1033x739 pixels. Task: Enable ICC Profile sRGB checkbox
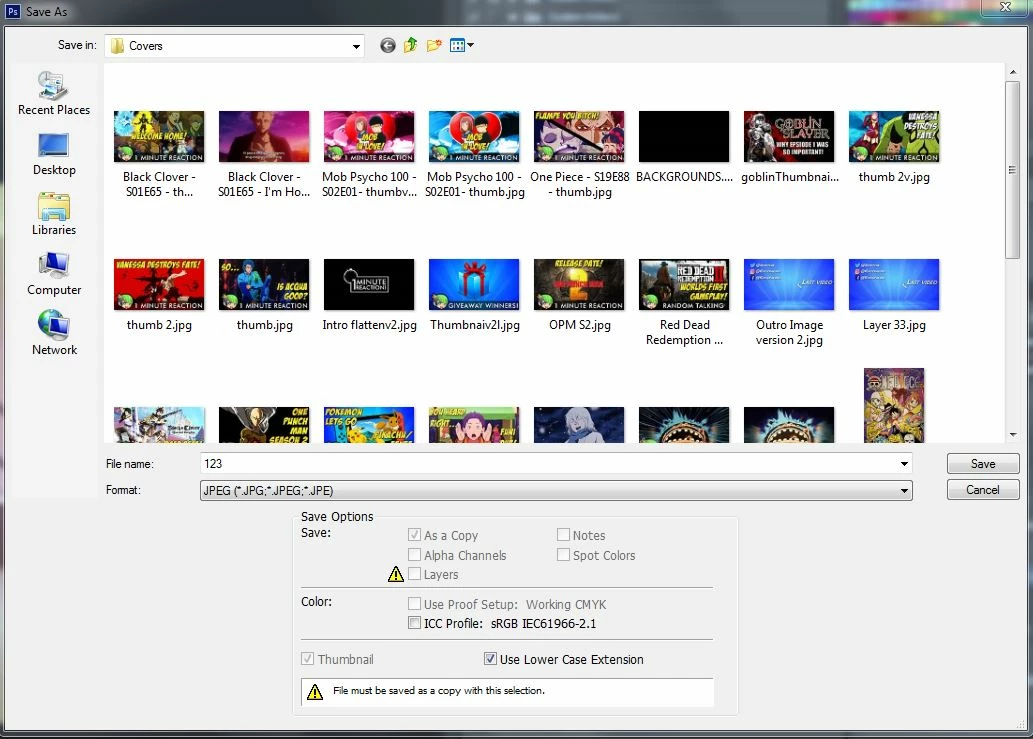(414, 622)
